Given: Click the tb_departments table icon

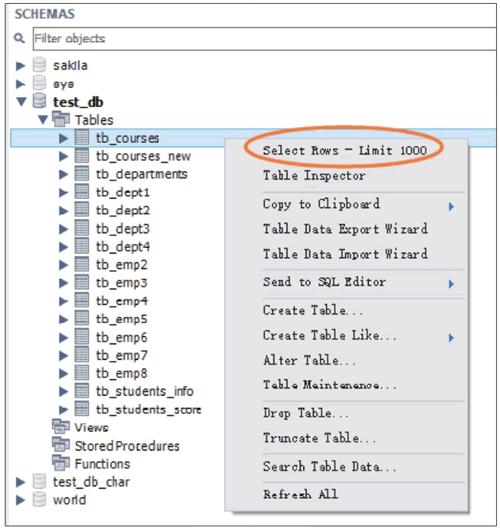Looking at the screenshot, I should 82,174.
